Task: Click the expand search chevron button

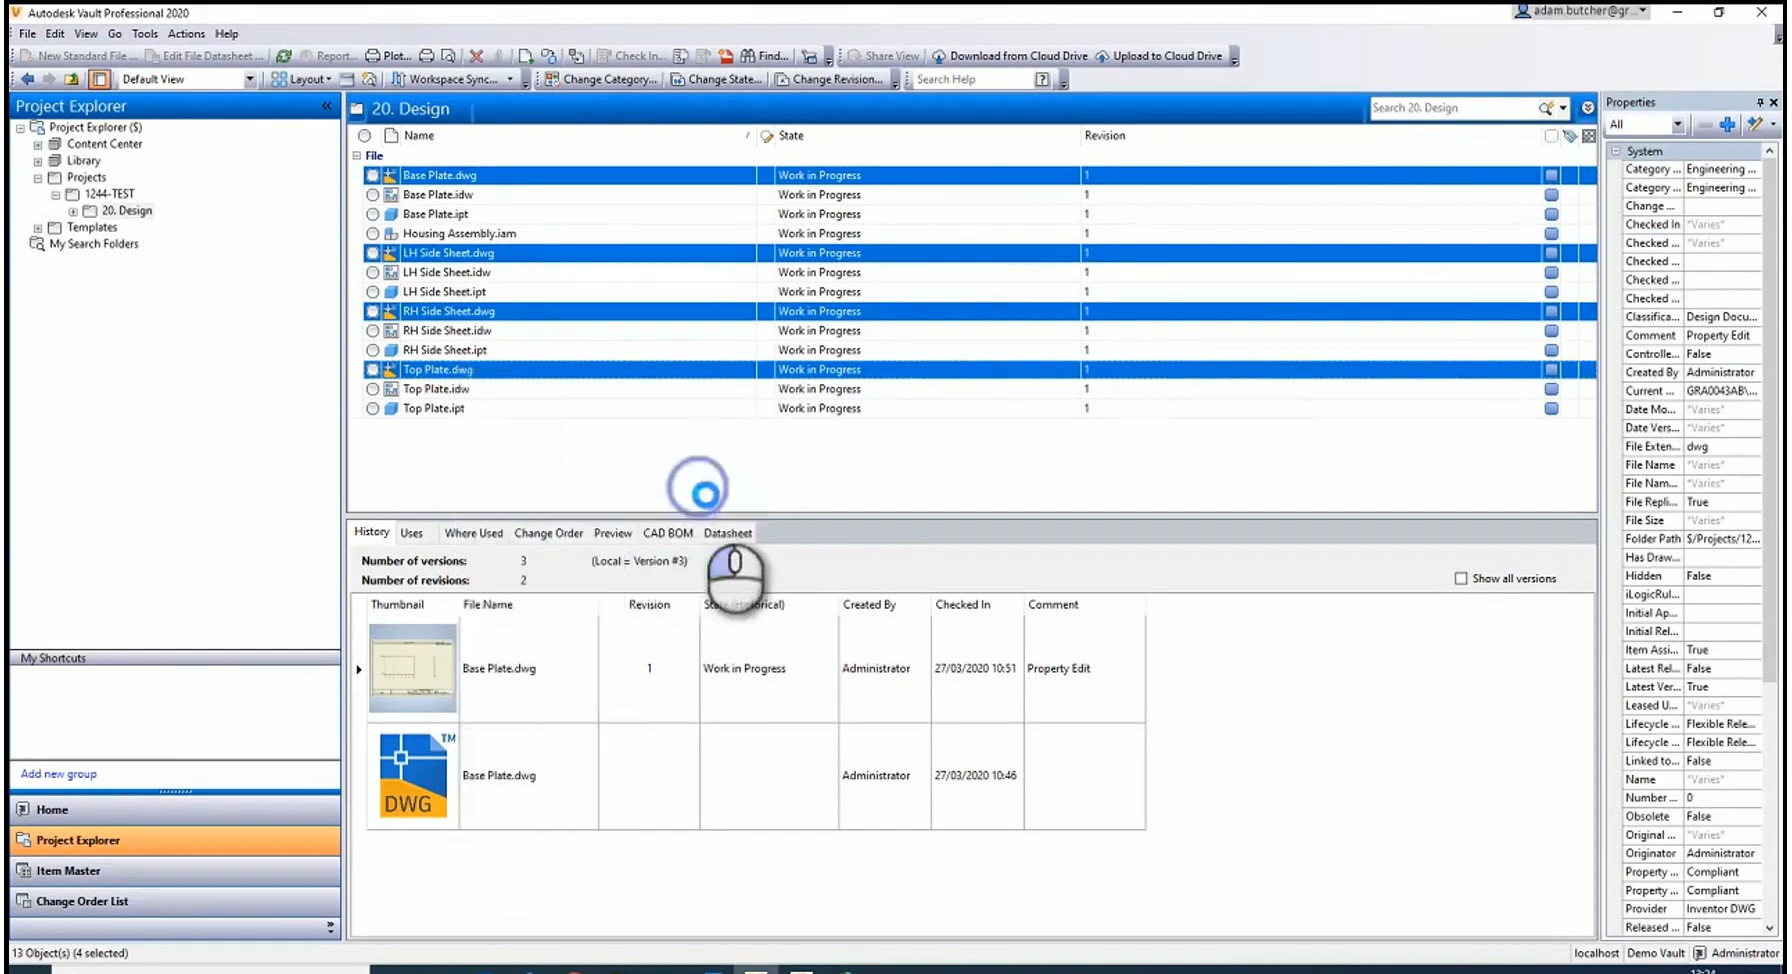Action: coord(1588,108)
